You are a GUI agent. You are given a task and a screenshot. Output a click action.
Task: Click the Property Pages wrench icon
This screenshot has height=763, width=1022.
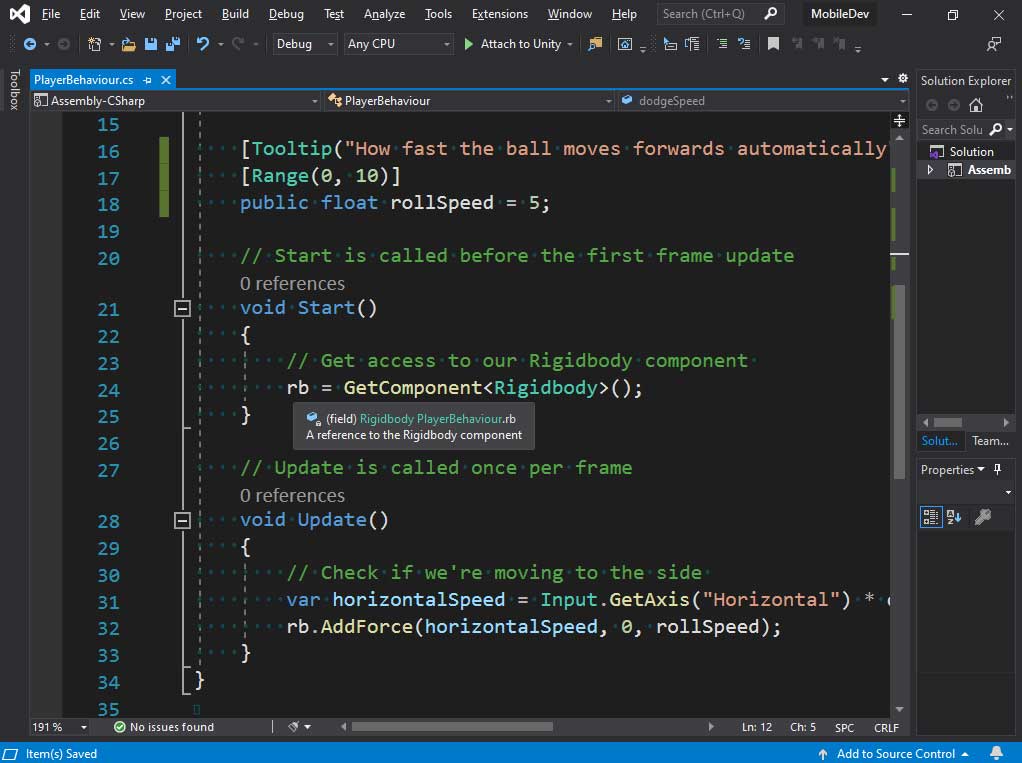982,517
